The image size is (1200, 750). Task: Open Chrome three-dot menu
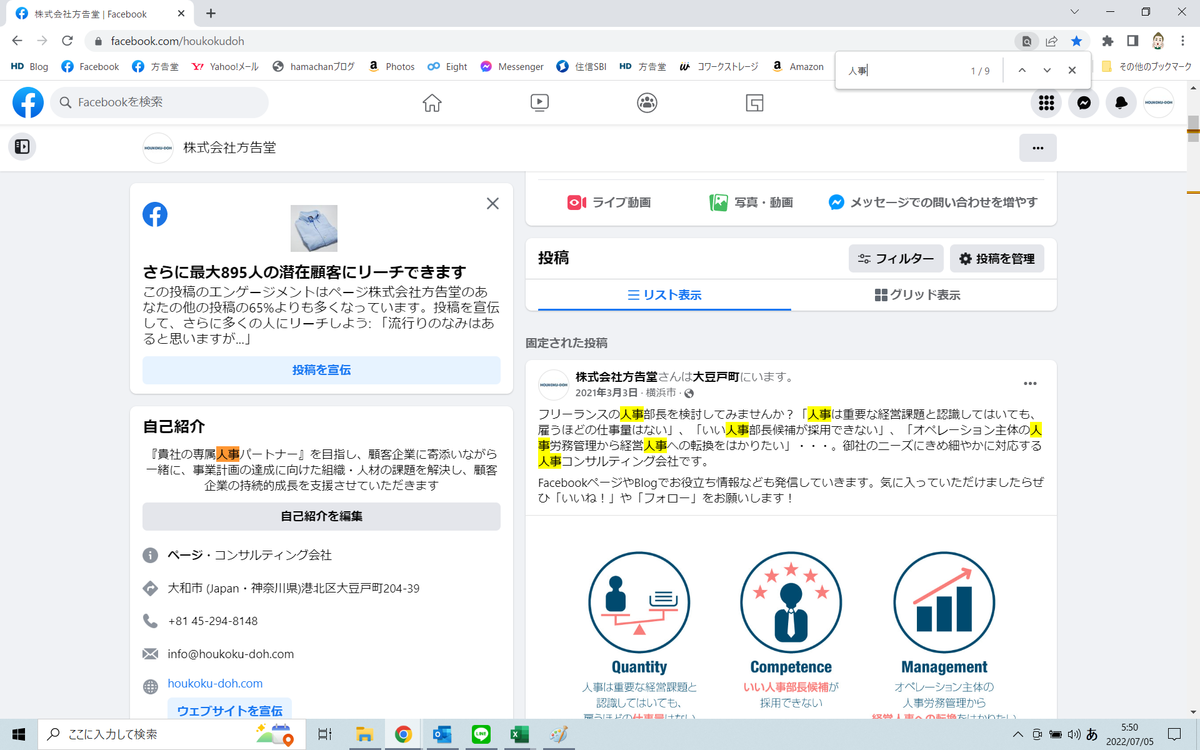pyautogui.click(x=1184, y=41)
